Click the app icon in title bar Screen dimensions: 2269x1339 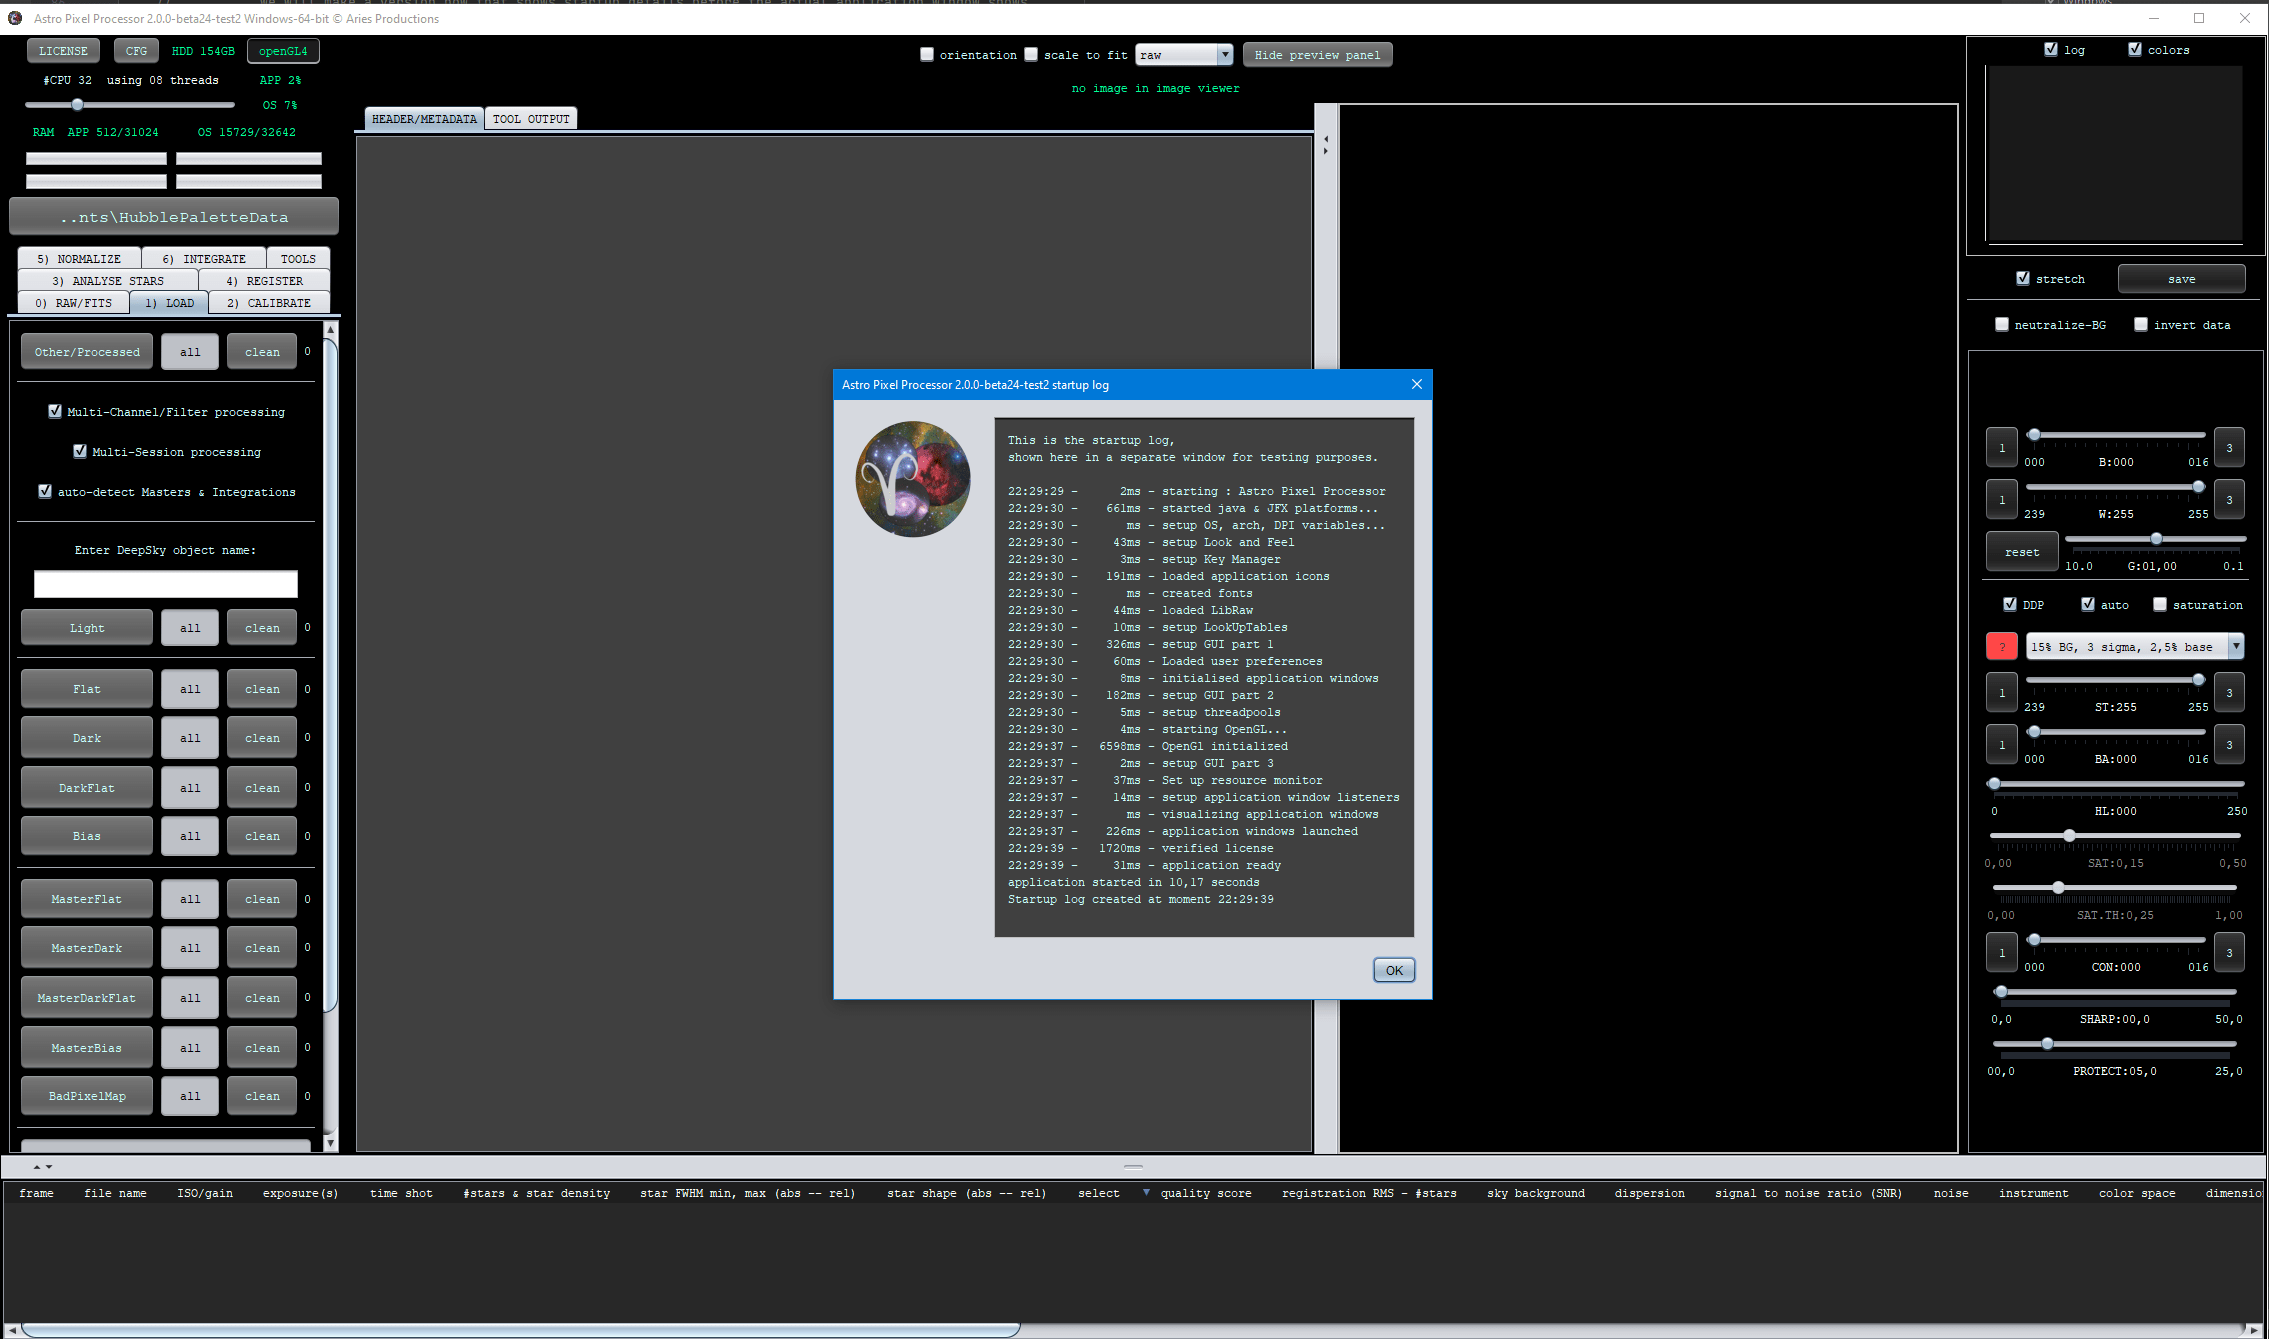pos(15,18)
